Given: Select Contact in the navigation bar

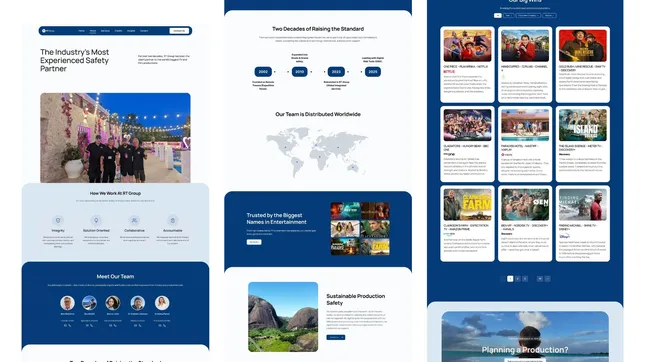Looking at the screenshot, I should (x=144, y=31).
